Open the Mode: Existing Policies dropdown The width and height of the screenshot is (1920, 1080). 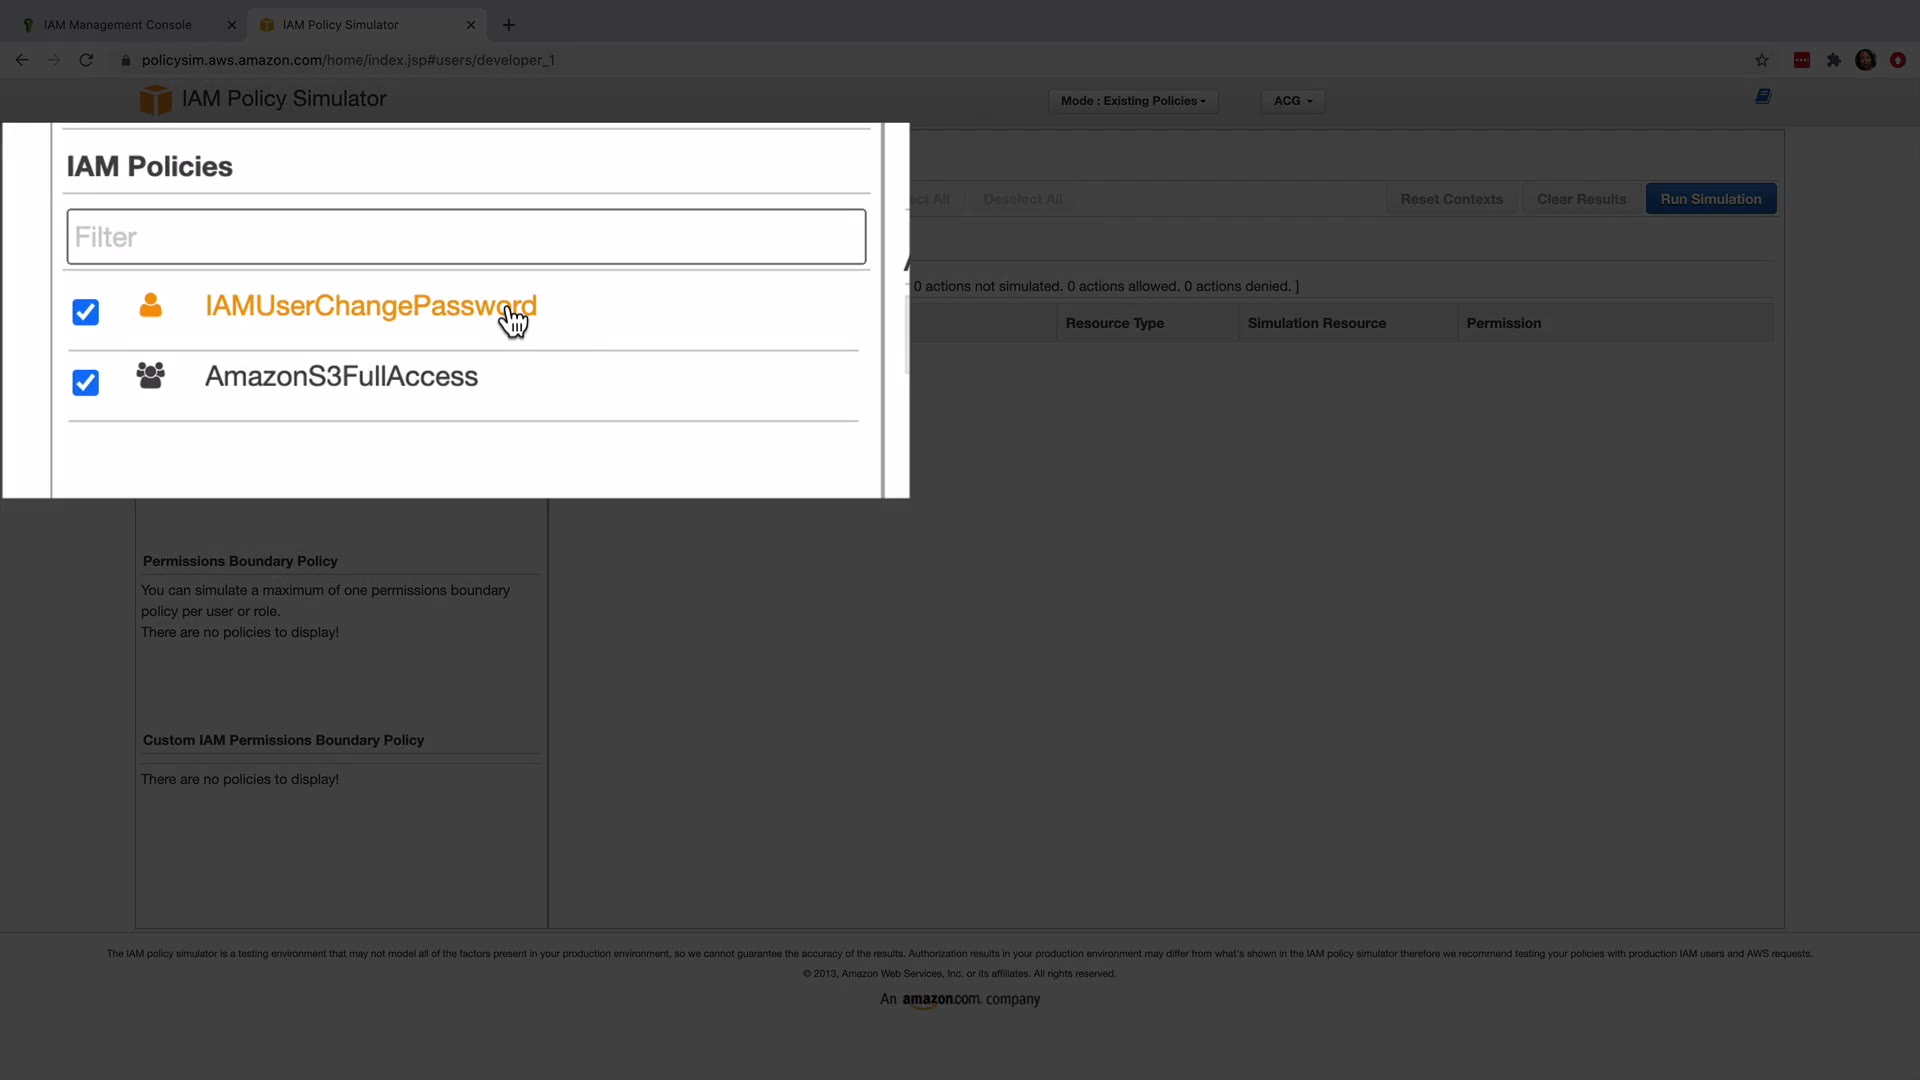tap(1132, 101)
